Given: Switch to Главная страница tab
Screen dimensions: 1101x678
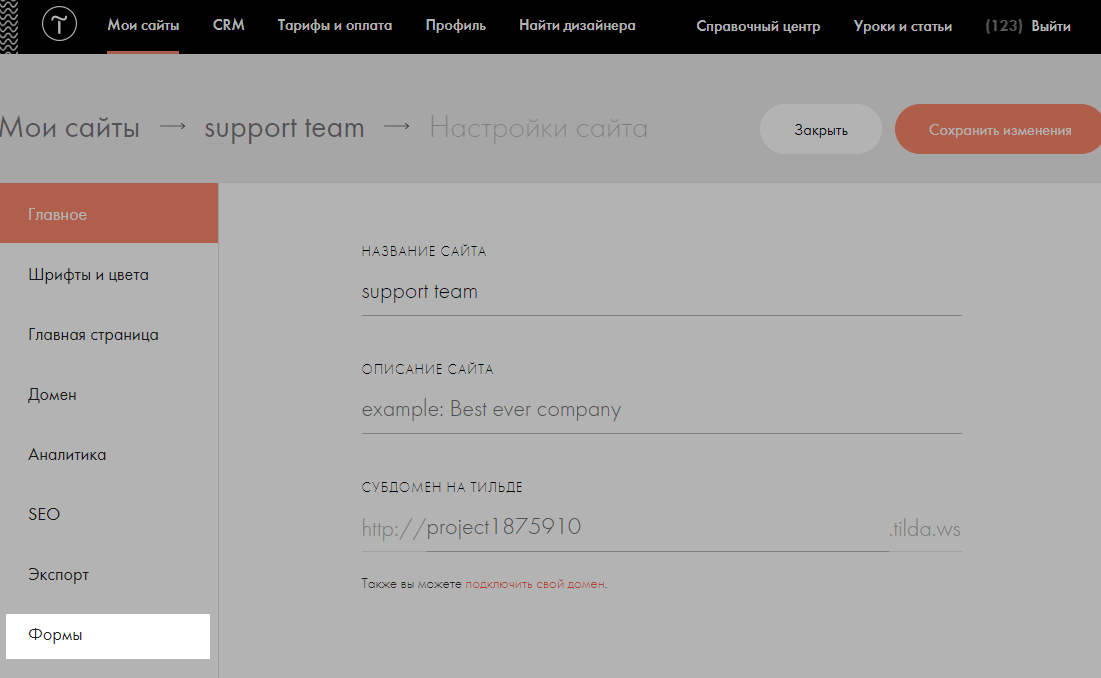Looking at the screenshot, I should 93,335.
